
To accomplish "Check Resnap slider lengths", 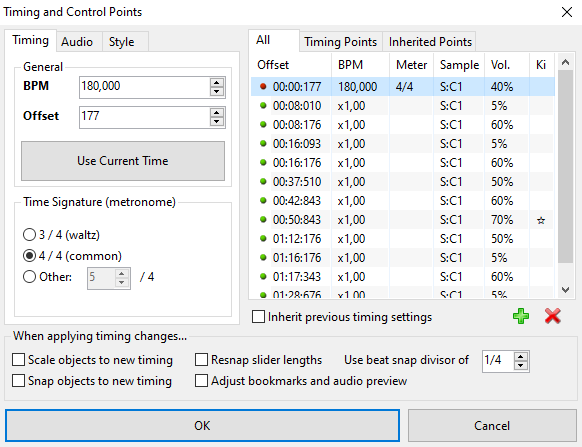I will coord(202,360).
